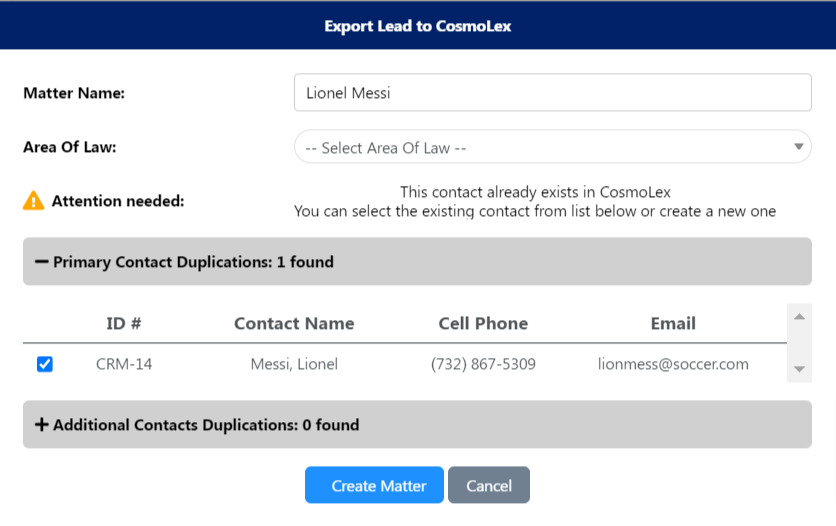Click the lionmess@soccer.com email cell
Screen dimensions: 836x526
[x=673, y=364]
